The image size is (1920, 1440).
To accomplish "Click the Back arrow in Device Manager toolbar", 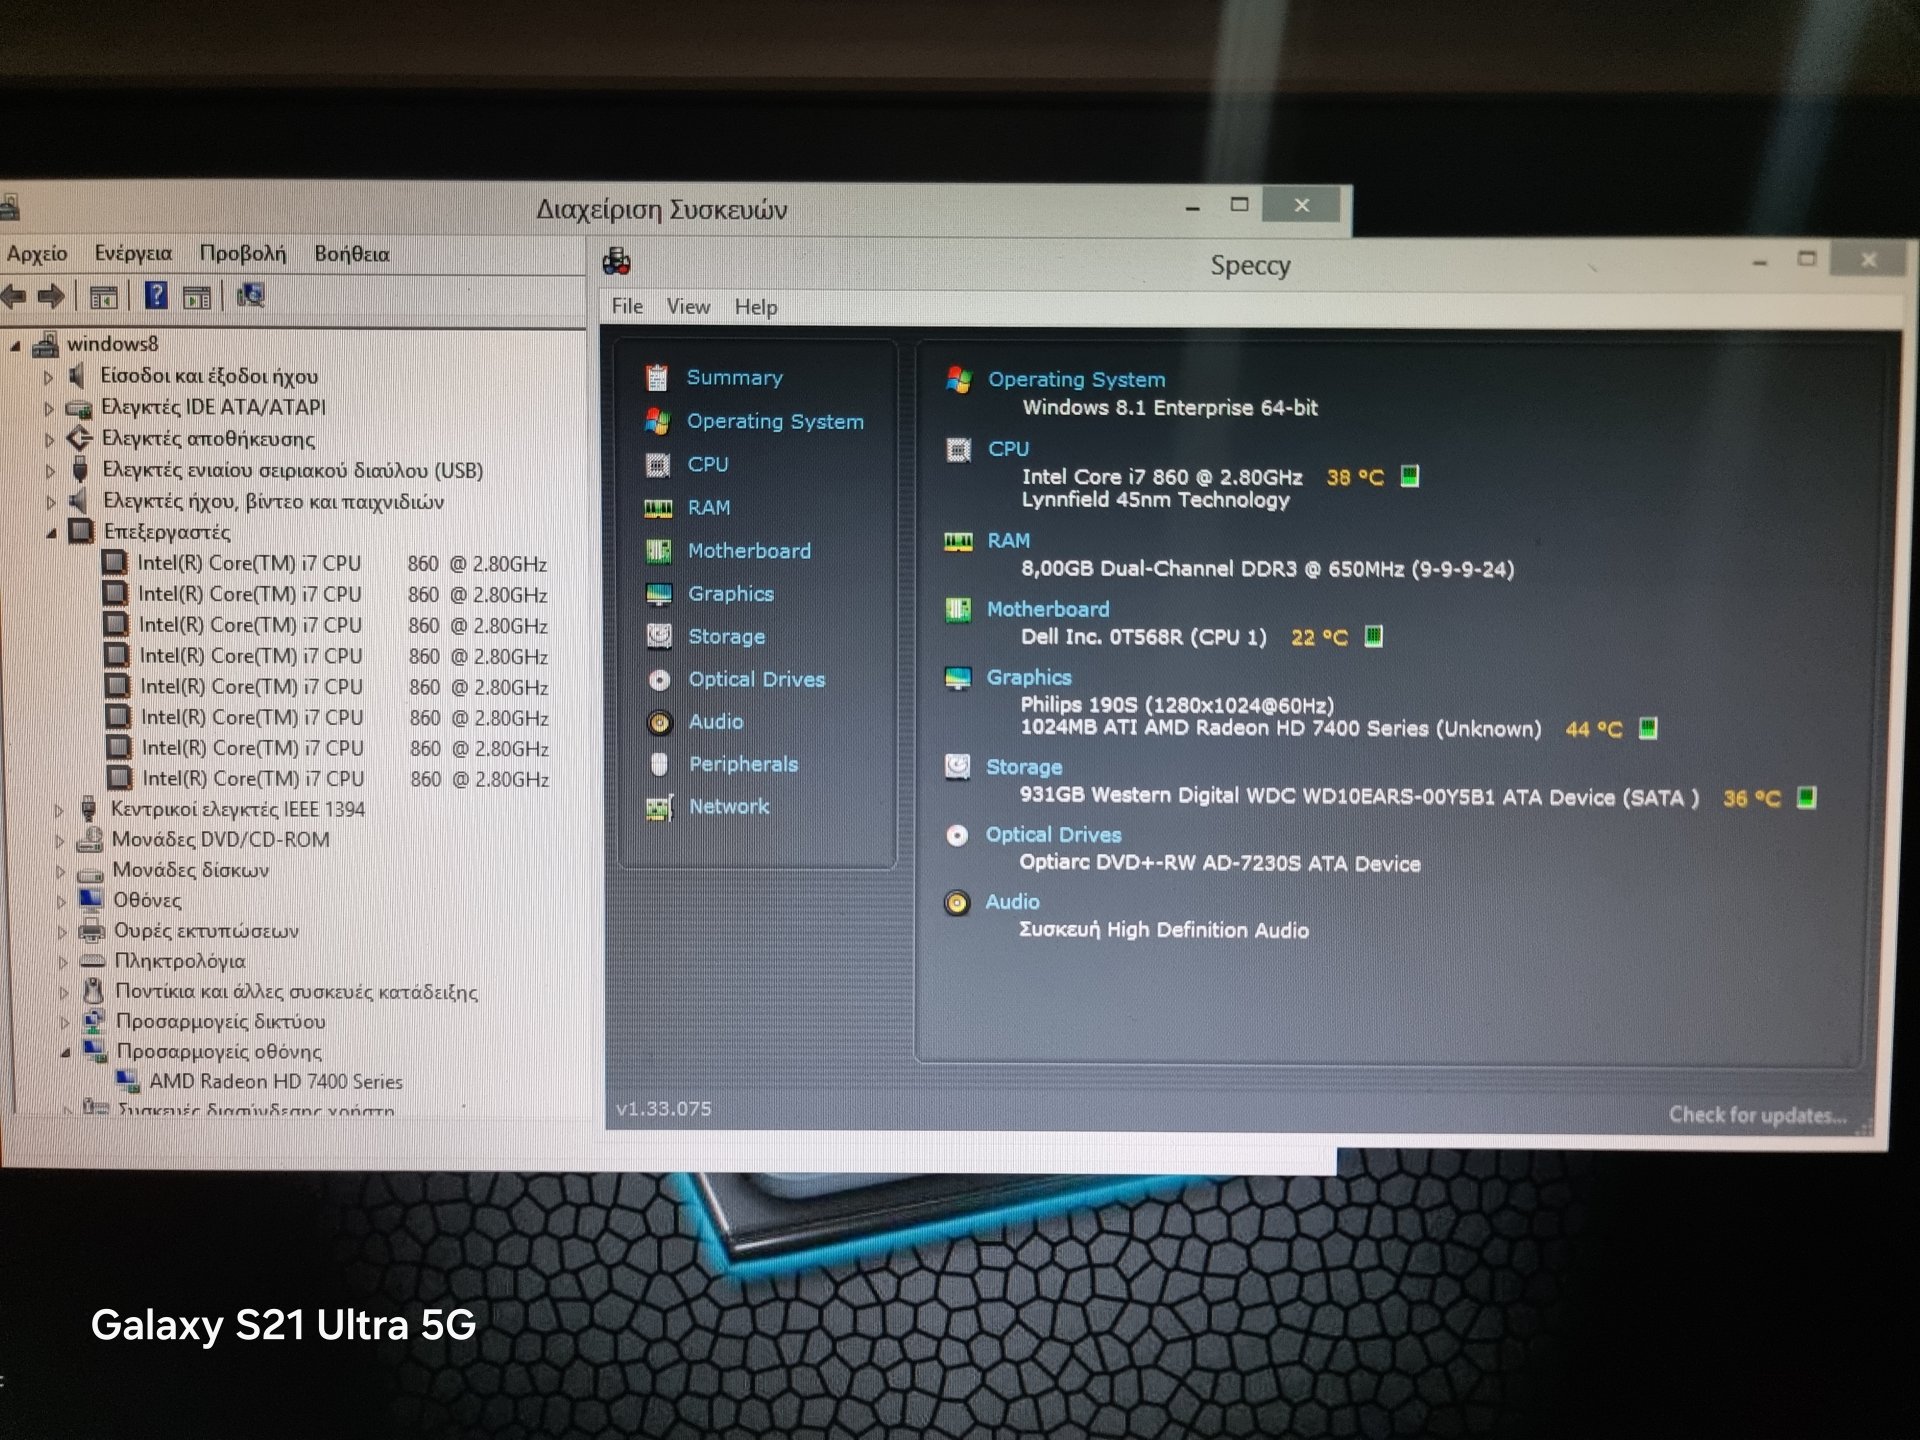I will click(x=14, y=296).
